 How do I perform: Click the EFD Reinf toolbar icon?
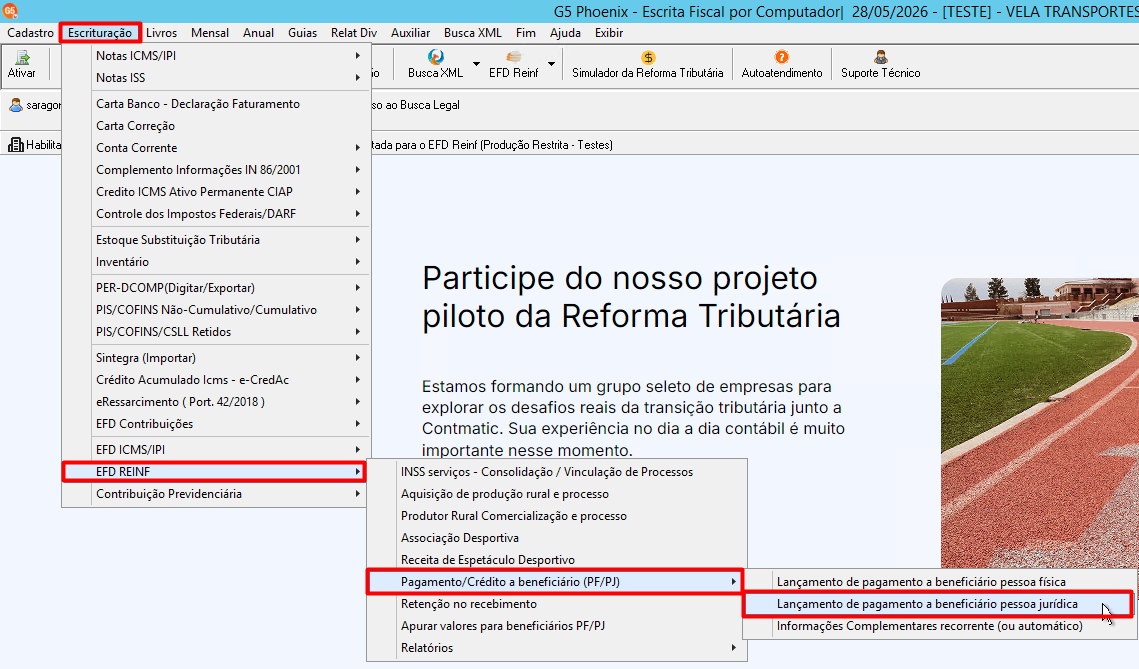pyautogui.click(x=514, y=57)
